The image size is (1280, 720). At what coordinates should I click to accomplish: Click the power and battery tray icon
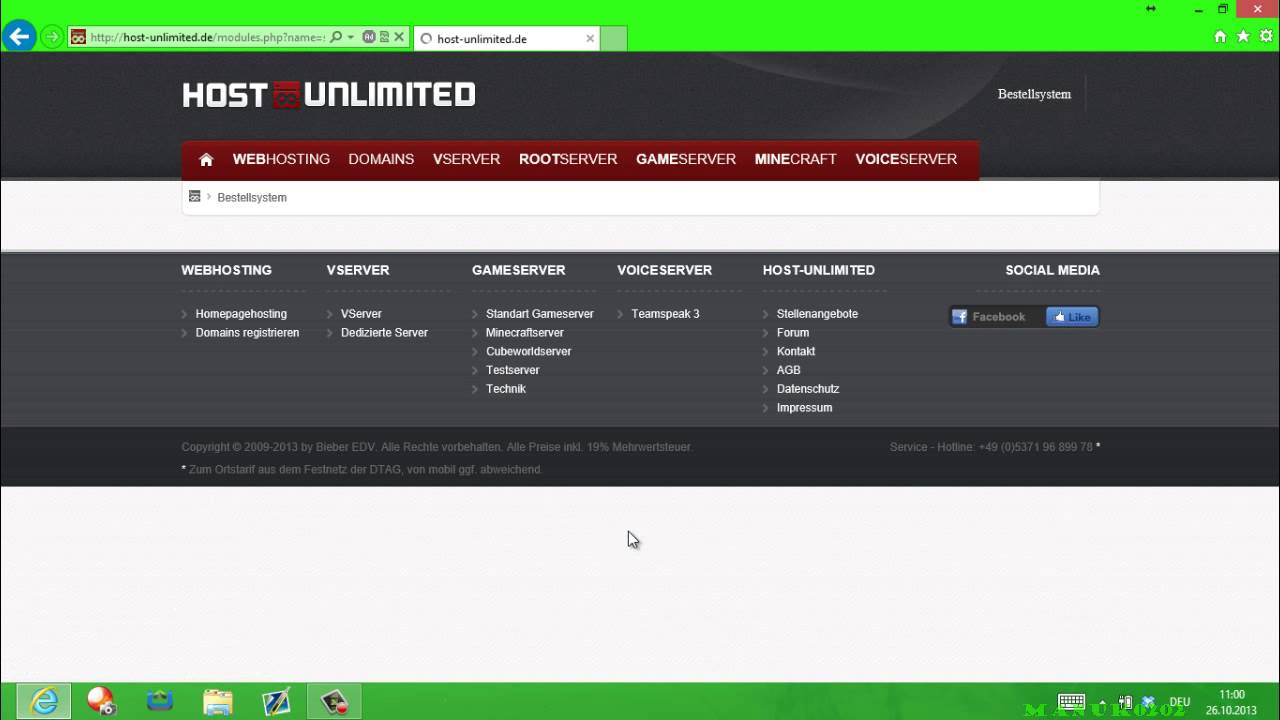click(x=1126, y=702)
